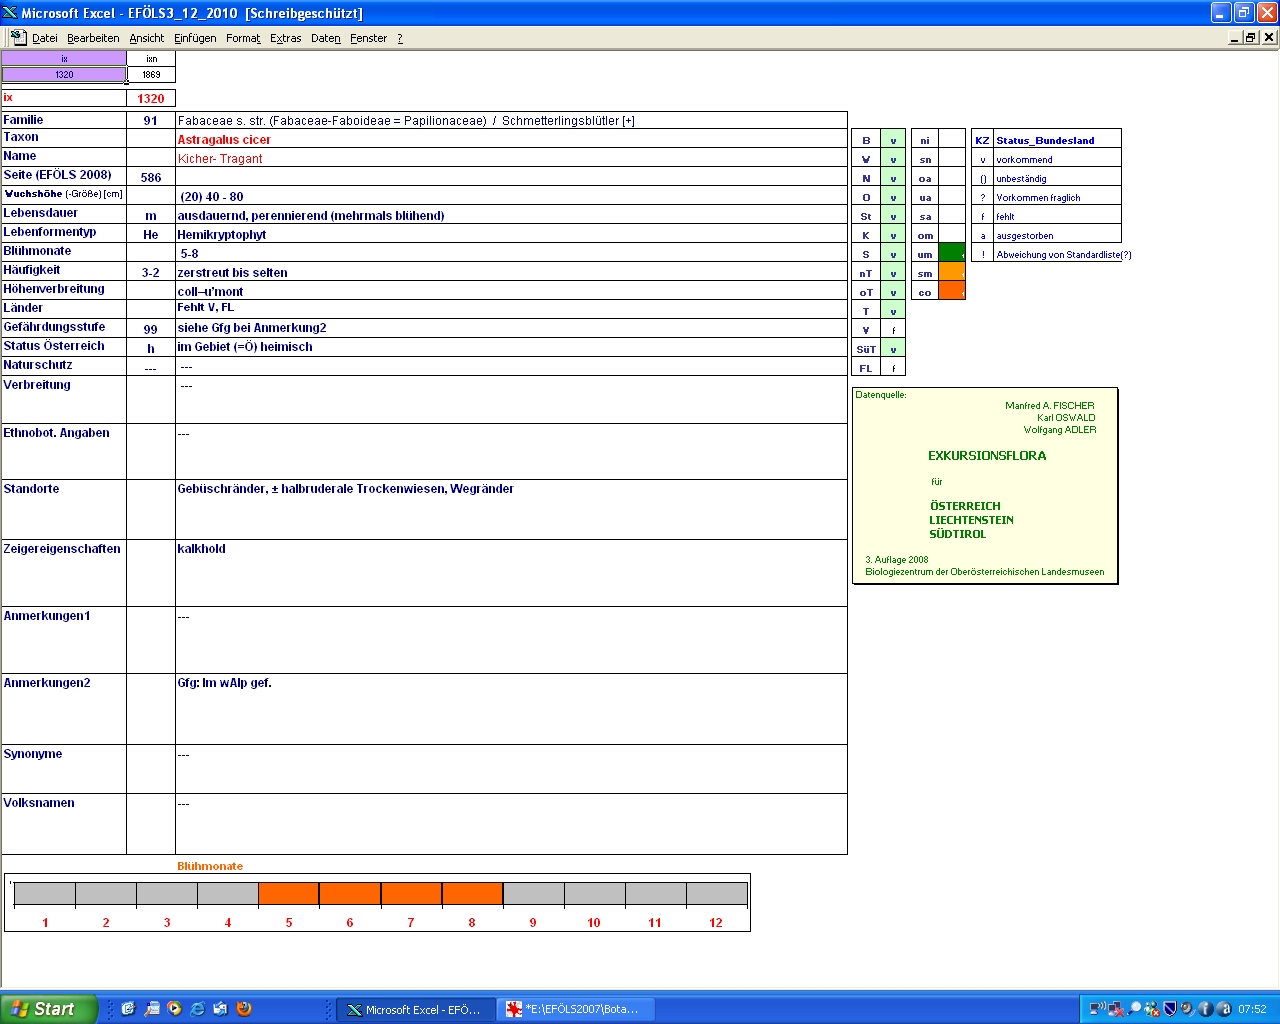Image resolution: width=1280 pixels, height=1024 pixels.
Task: Select the red 'Astragalus cicer' taxon cell
Action: click(511, 139)
